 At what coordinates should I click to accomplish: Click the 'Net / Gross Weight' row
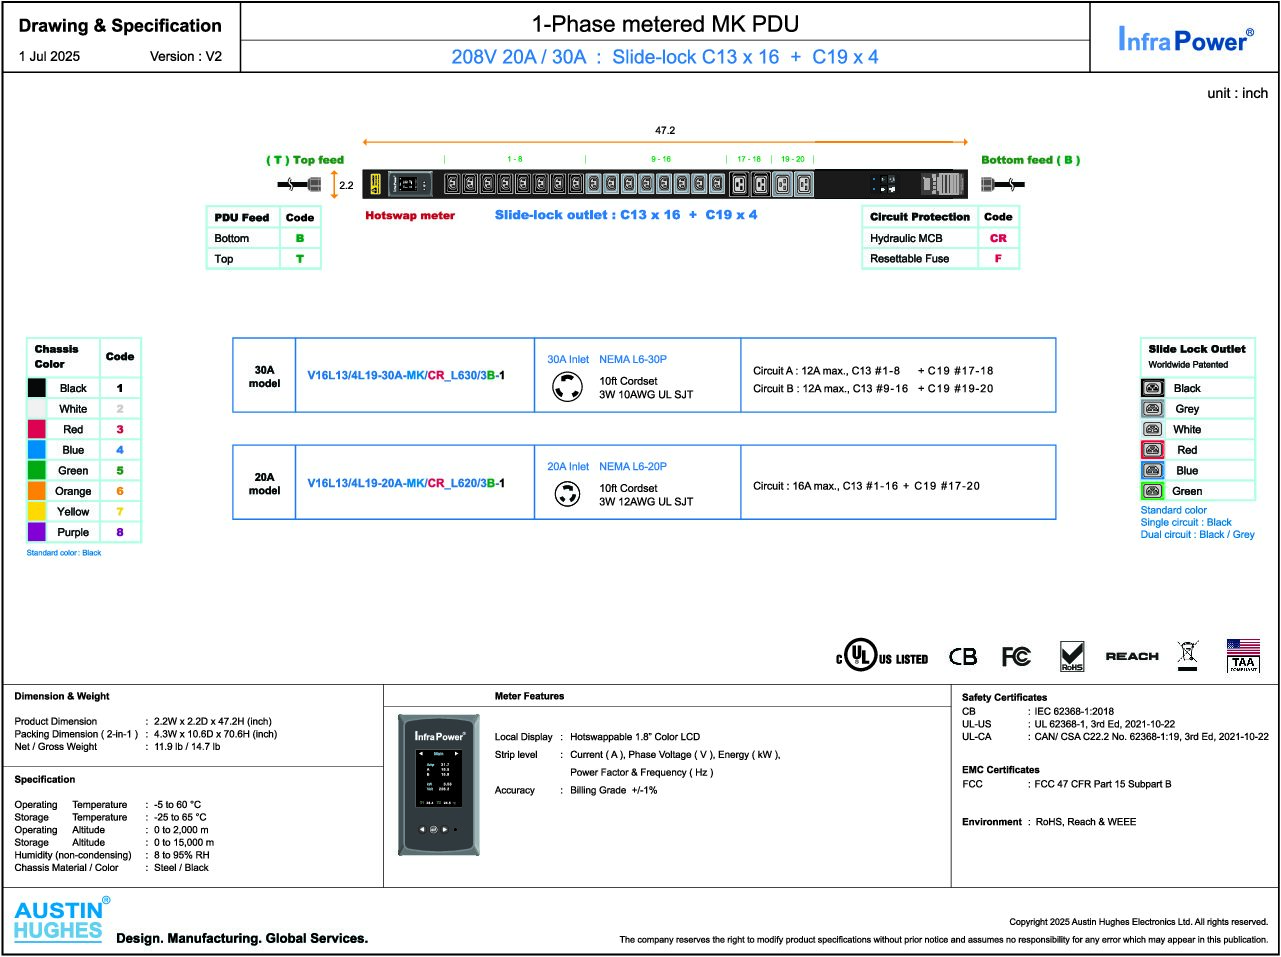tap(117, 746)
